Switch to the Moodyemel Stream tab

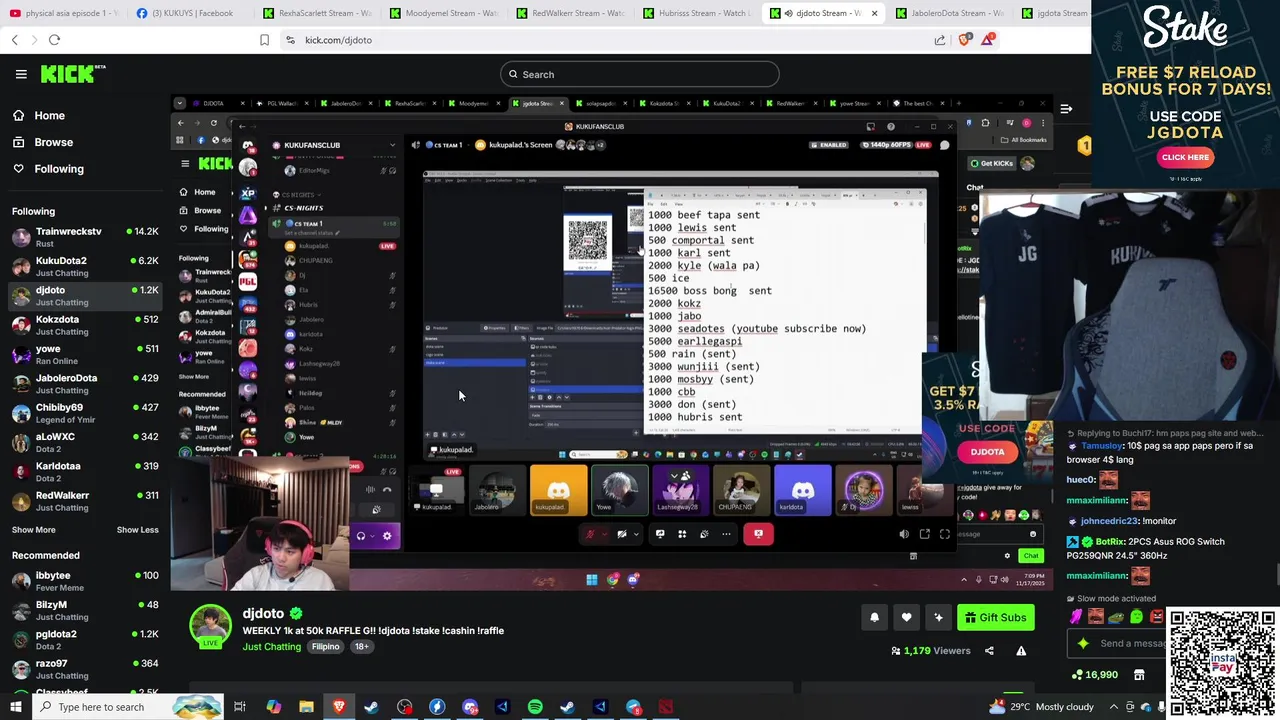tap(446, 13)
